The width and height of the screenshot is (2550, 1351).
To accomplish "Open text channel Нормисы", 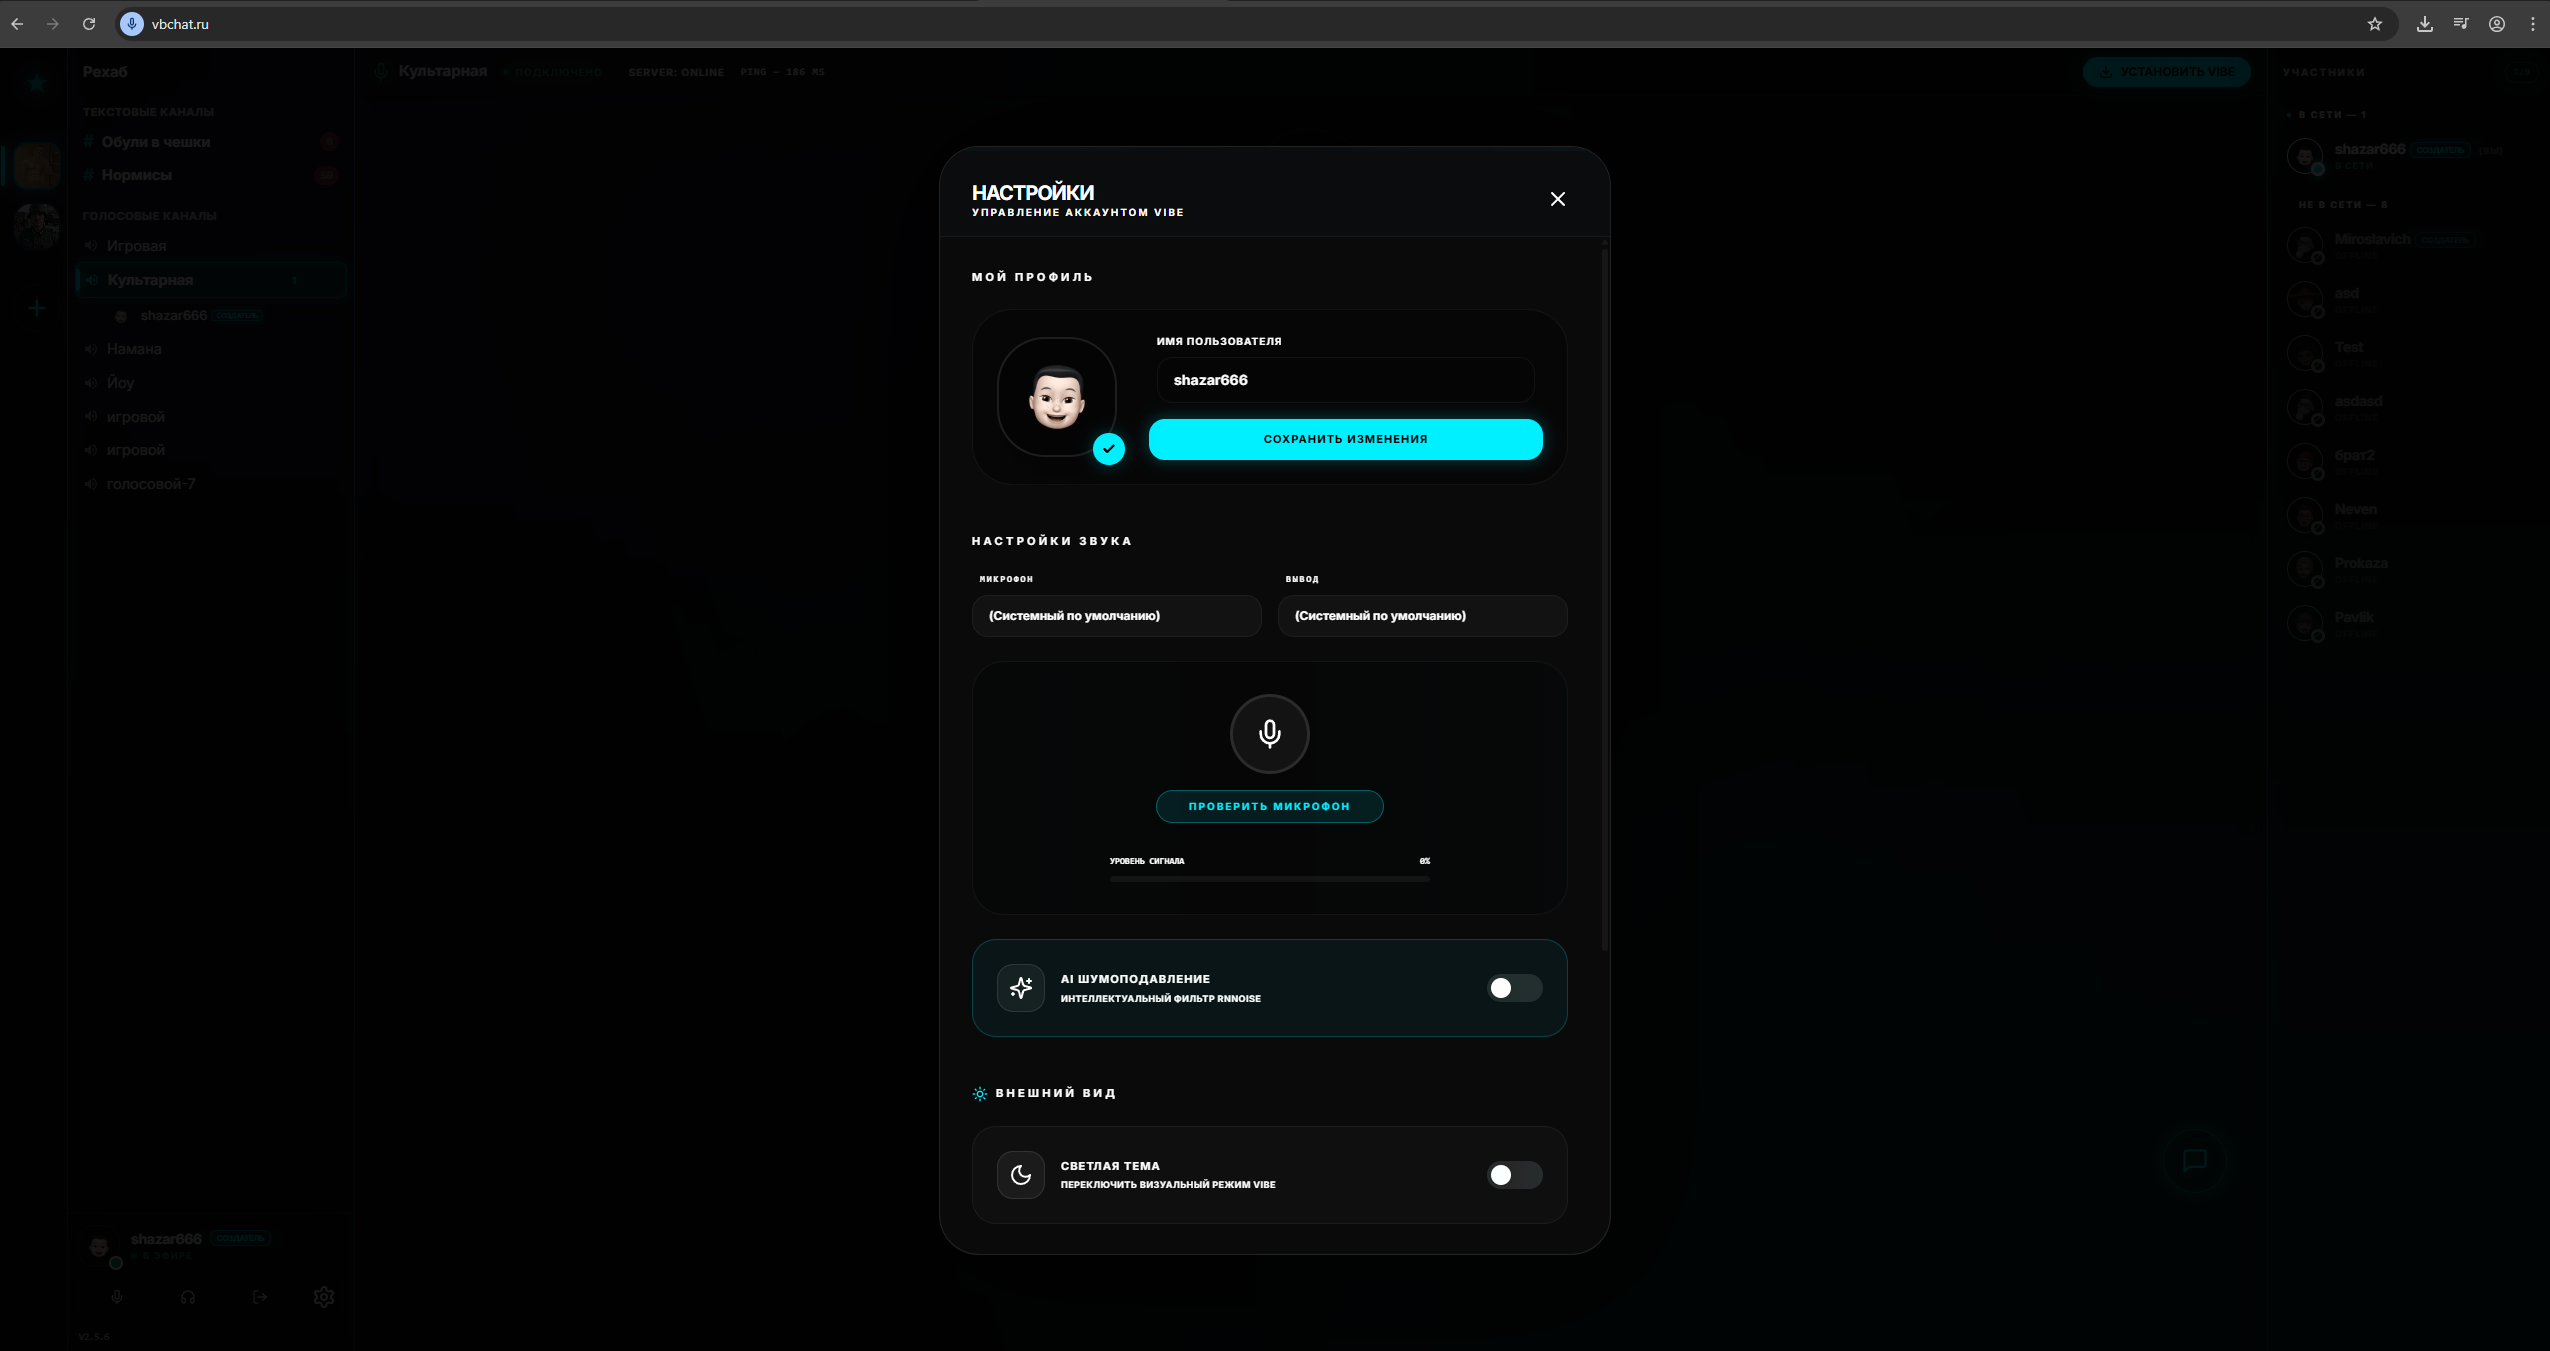I will click(210, 175).
